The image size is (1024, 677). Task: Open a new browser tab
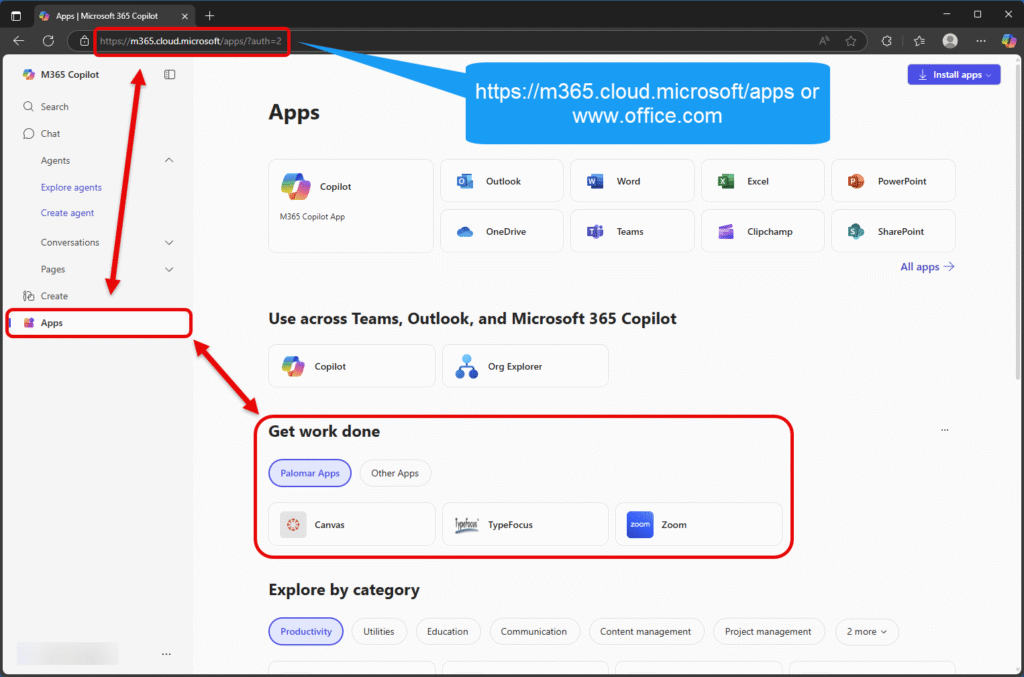click(210, 16)
